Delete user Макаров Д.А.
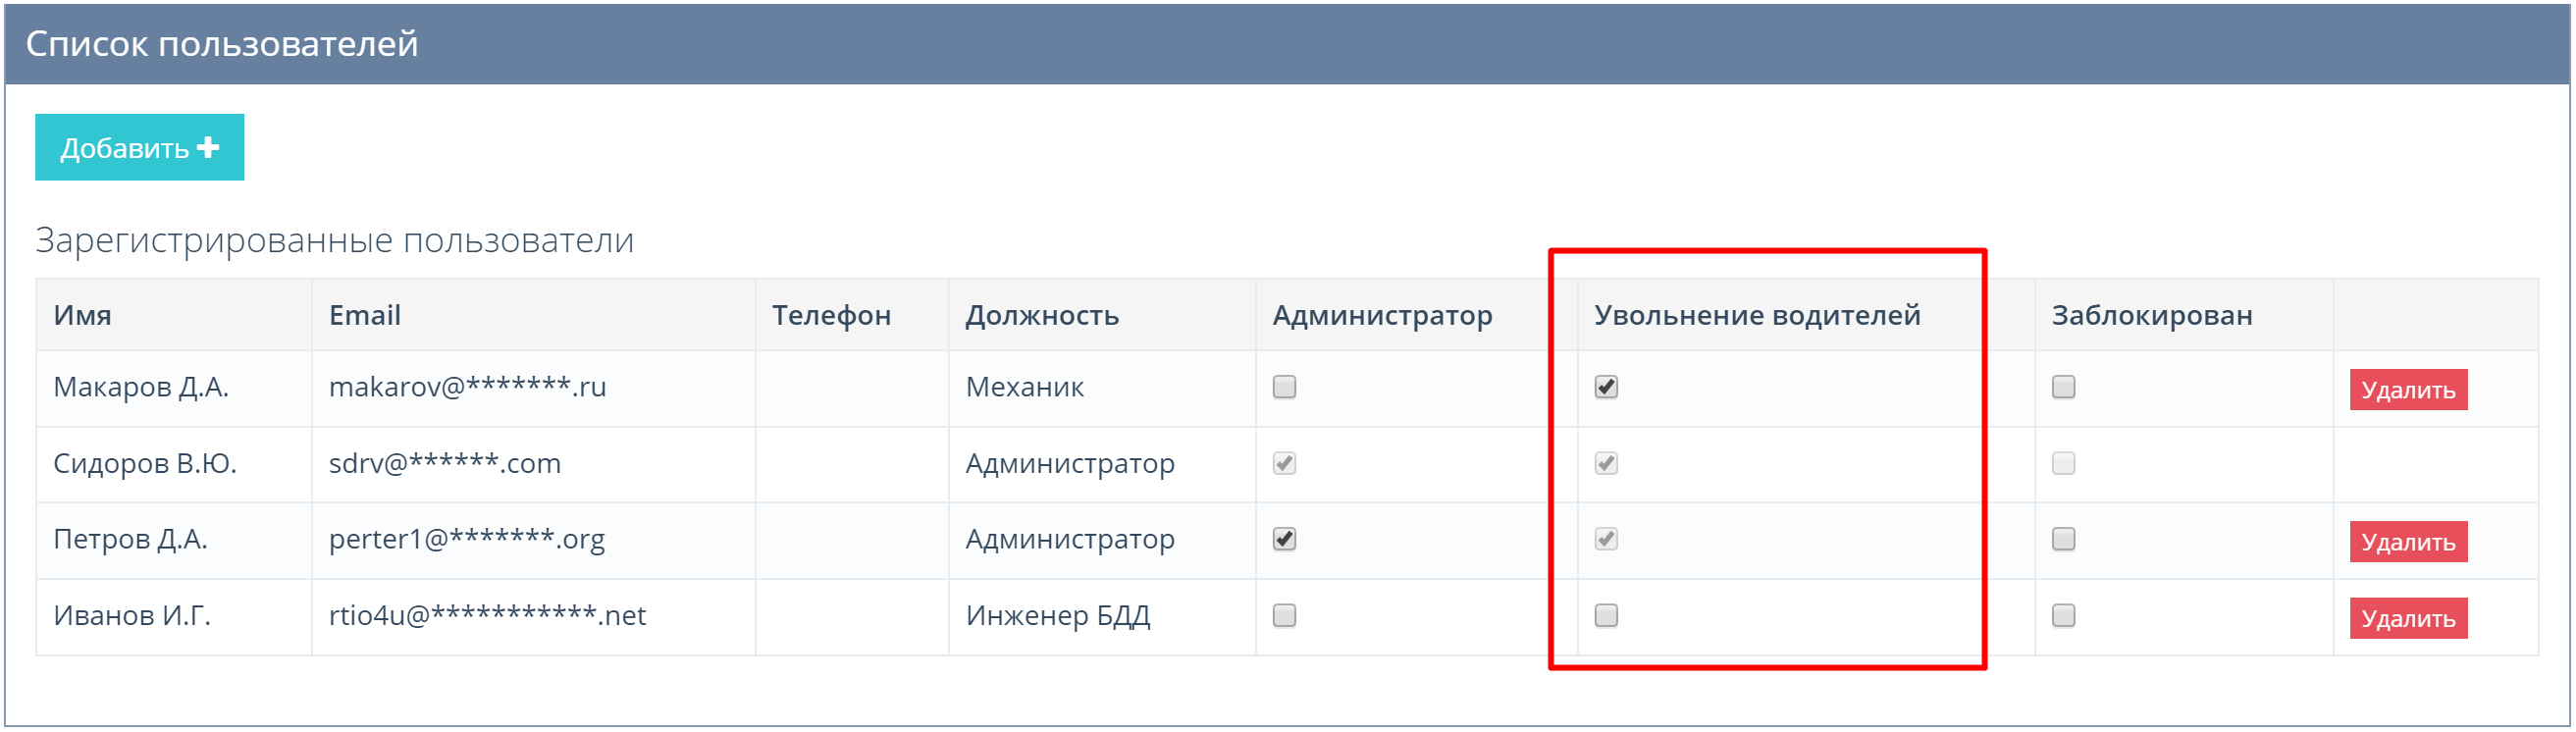 tap(2407, 390)
